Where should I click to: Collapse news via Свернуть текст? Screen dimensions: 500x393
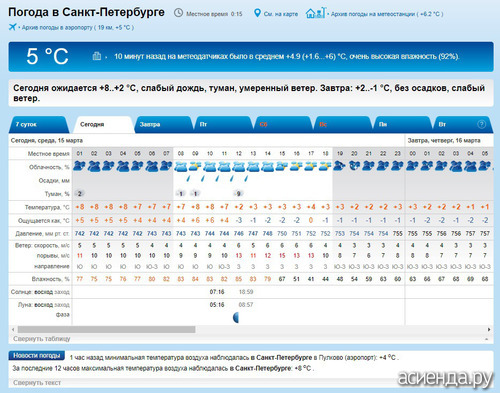point(37,382)
